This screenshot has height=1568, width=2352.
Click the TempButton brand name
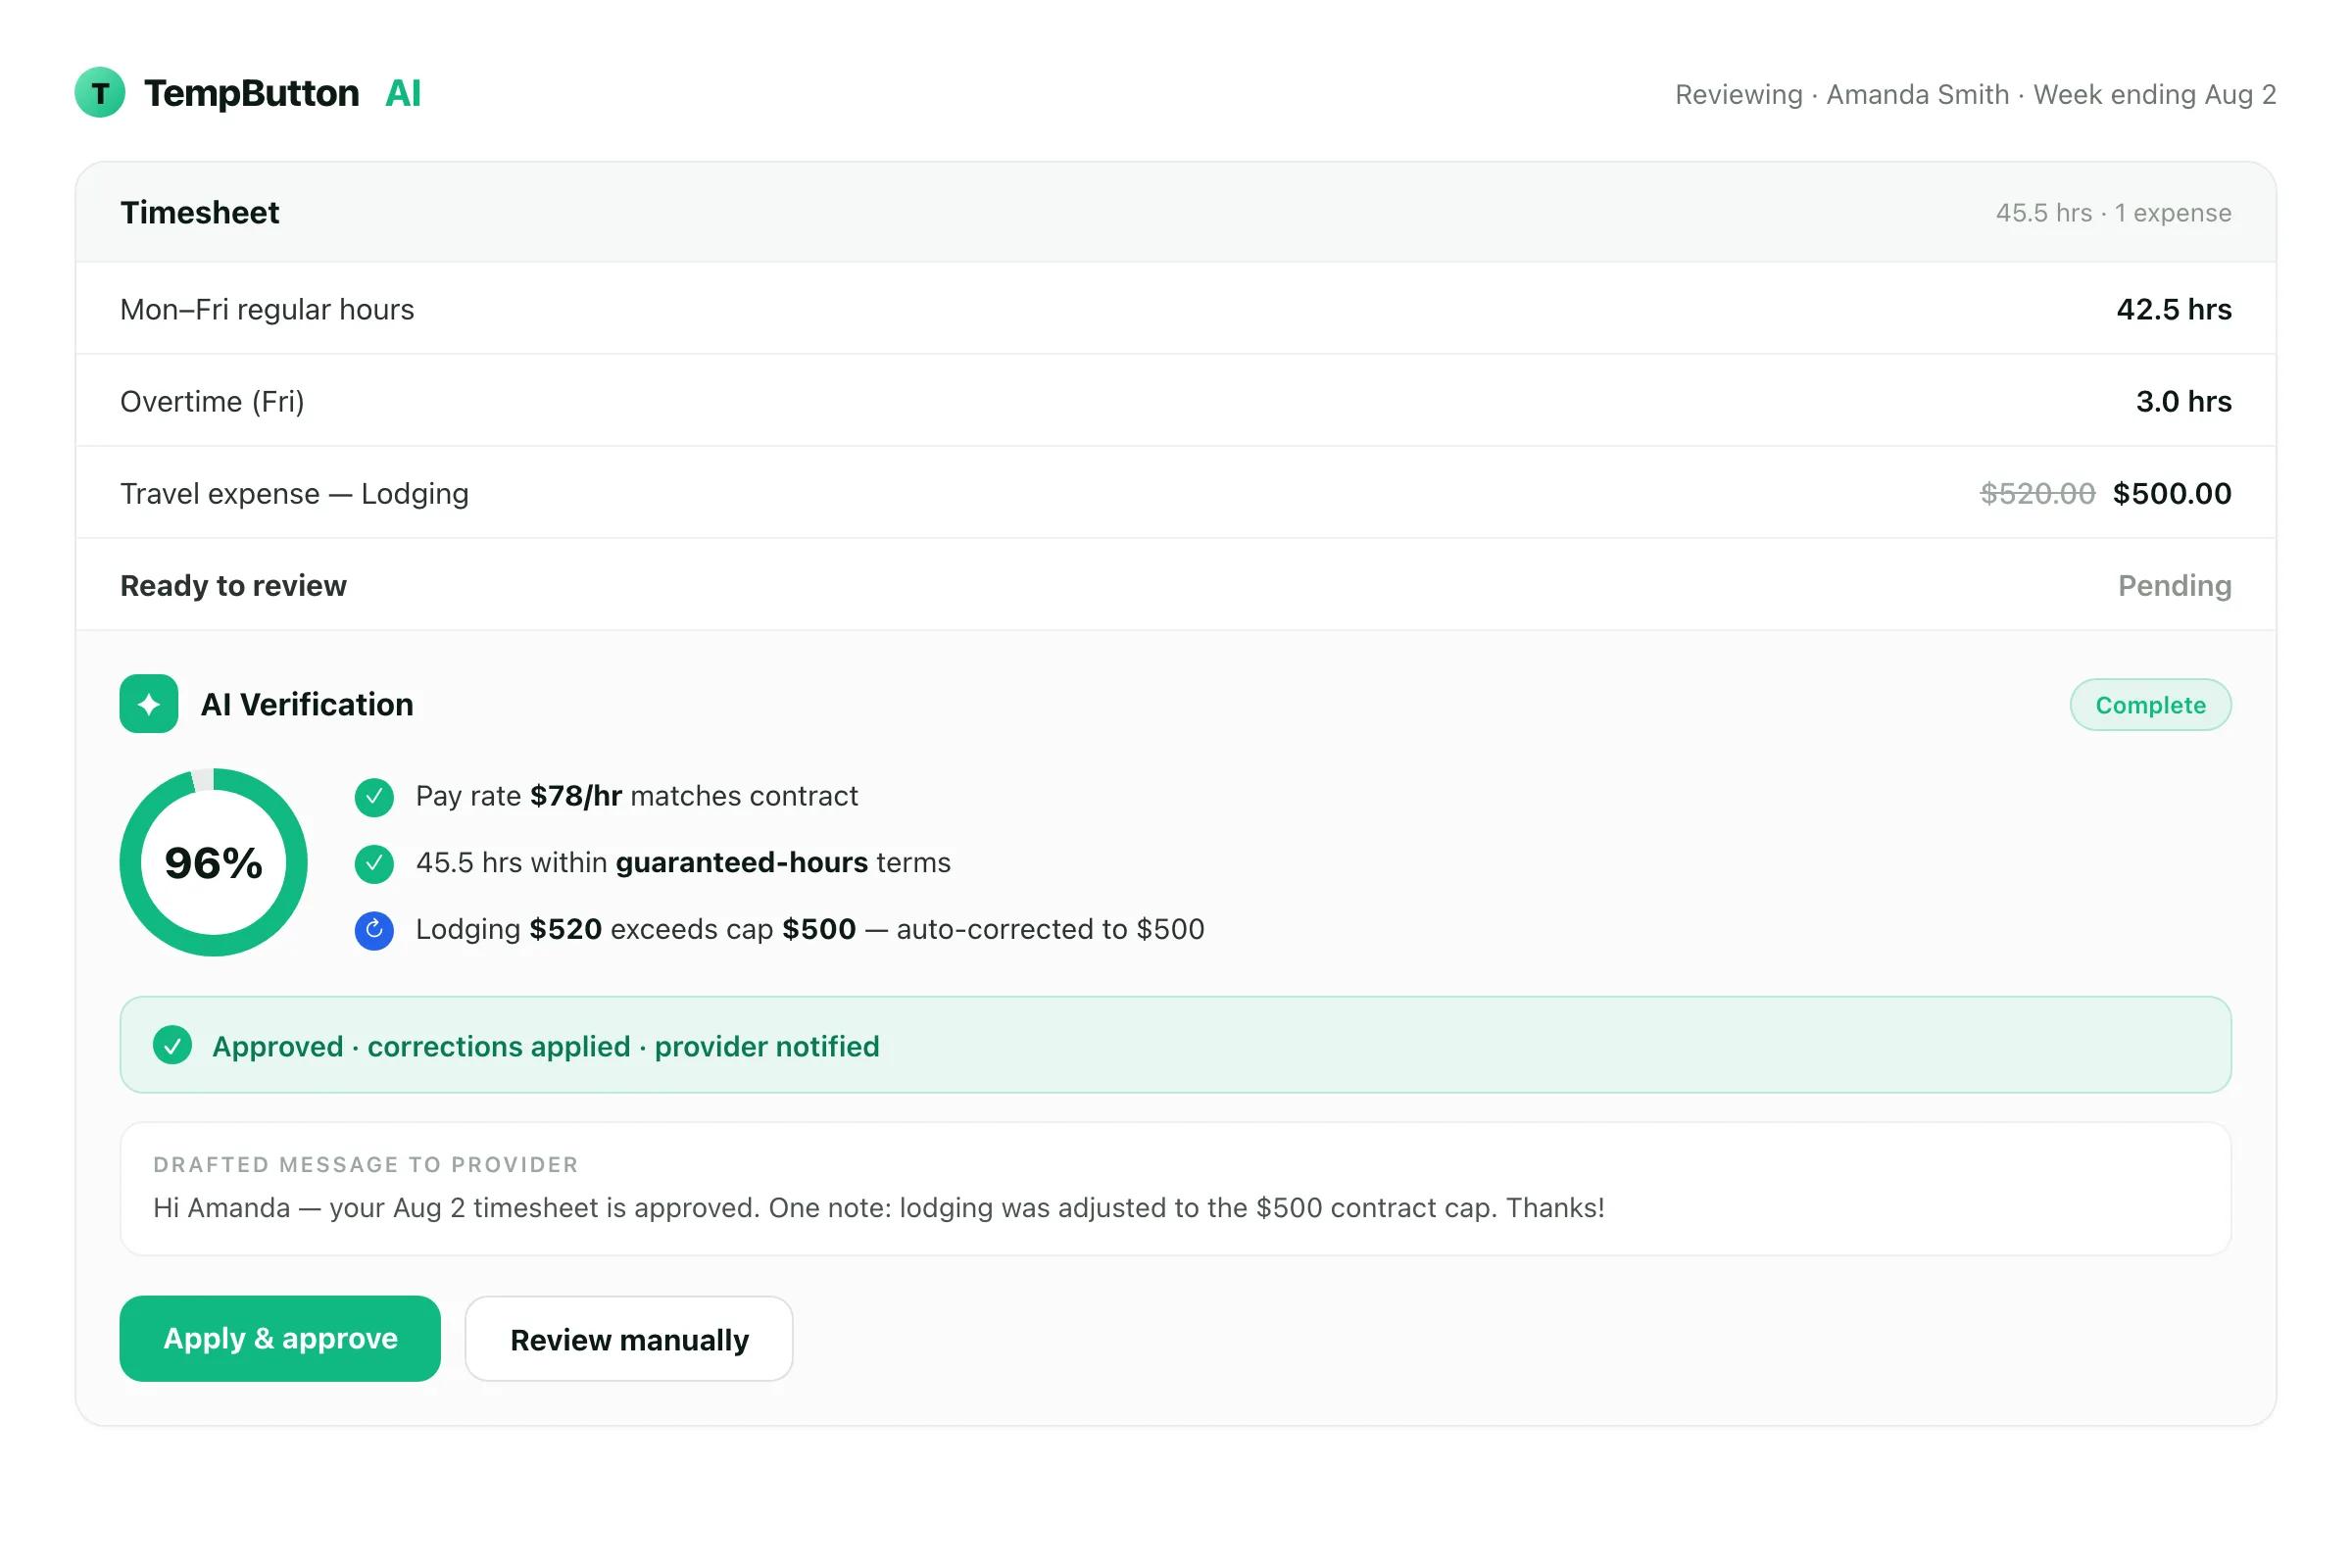coord(252,93)
